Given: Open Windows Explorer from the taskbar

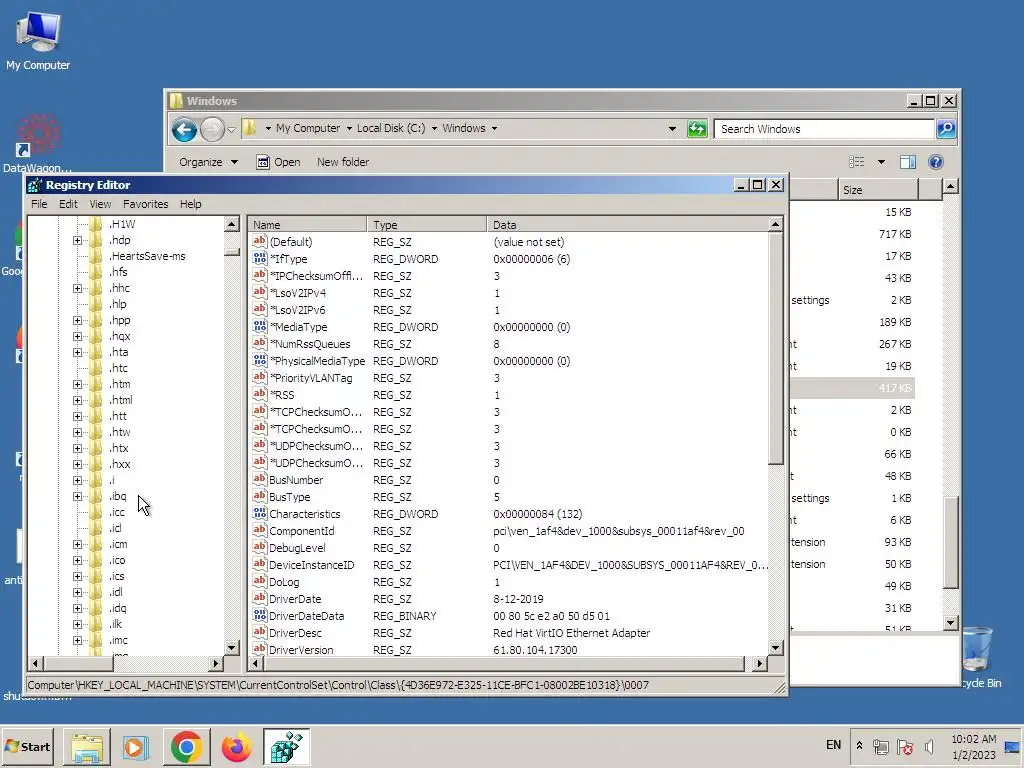Looking at the screenshot, I should click(87, 746).
